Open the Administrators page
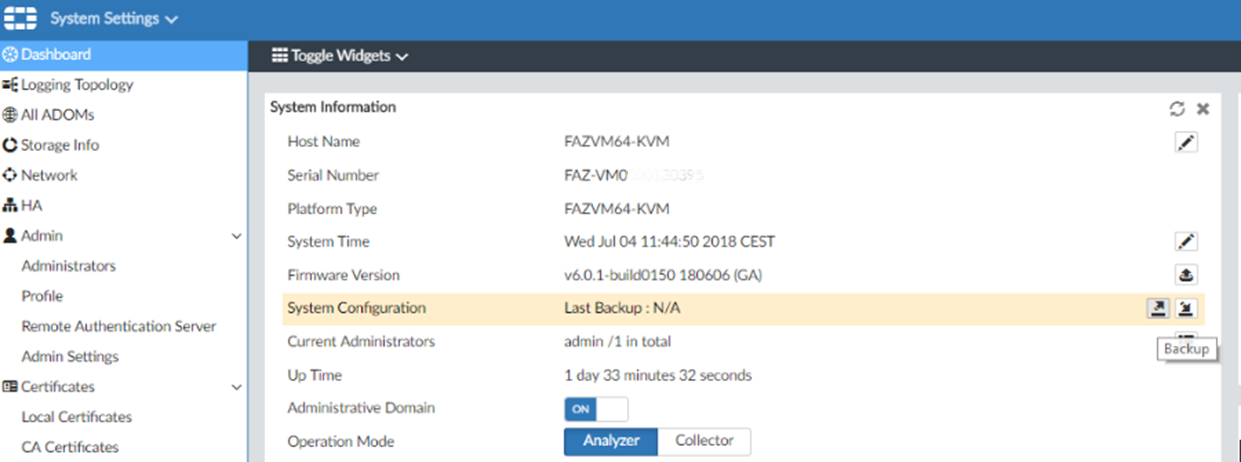The height and width of the screenshot is (462, 1241). click(68, 266)
